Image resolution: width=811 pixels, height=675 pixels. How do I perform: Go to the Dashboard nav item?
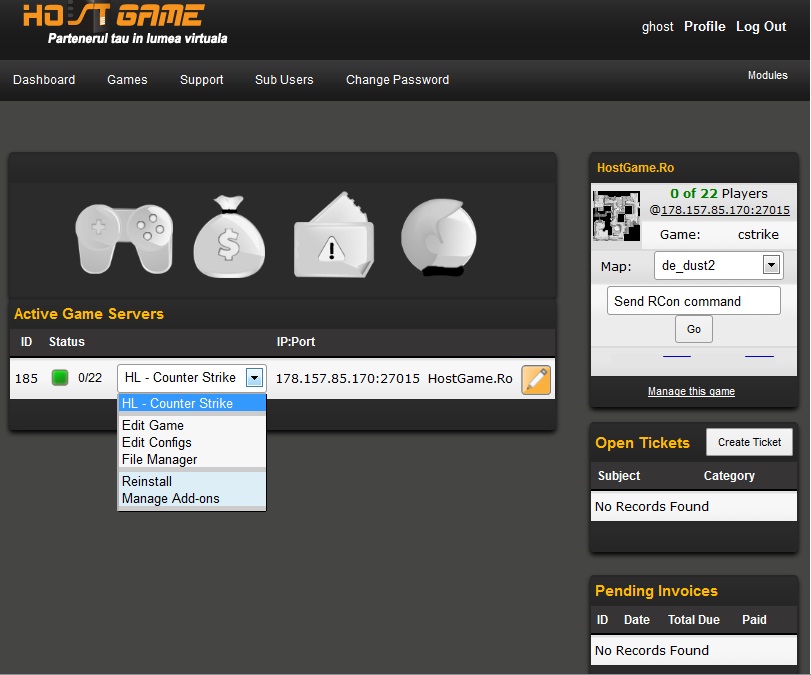44,80
